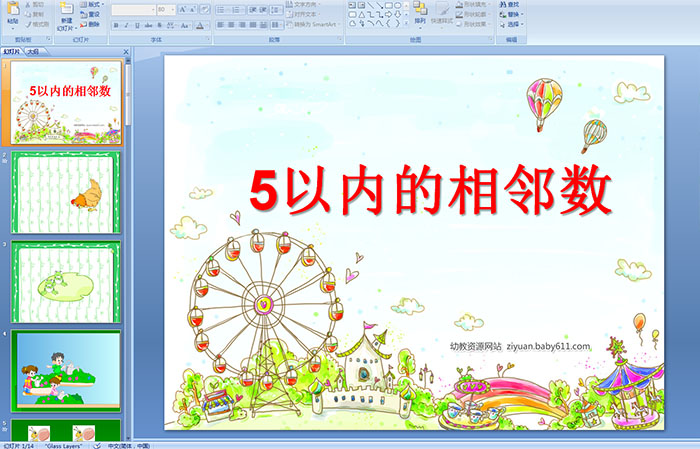
Task: Open the Layout (版式) dropdown
Action: click(92, 4)
